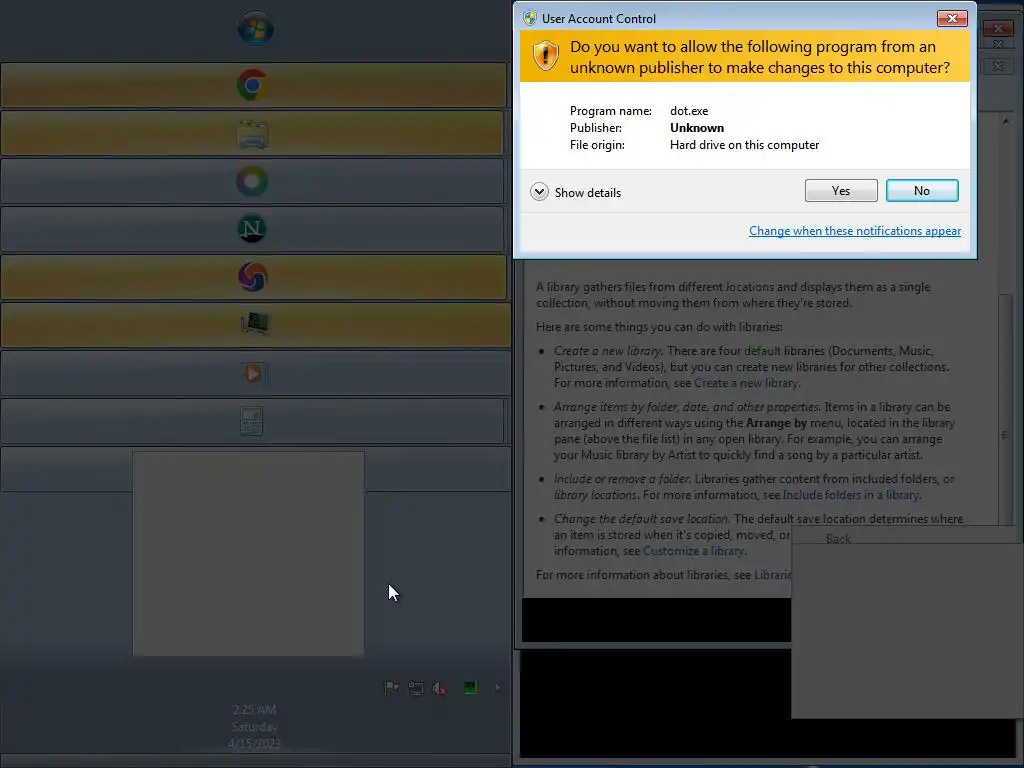Click the network tray icon

click(x=415, y=687)
